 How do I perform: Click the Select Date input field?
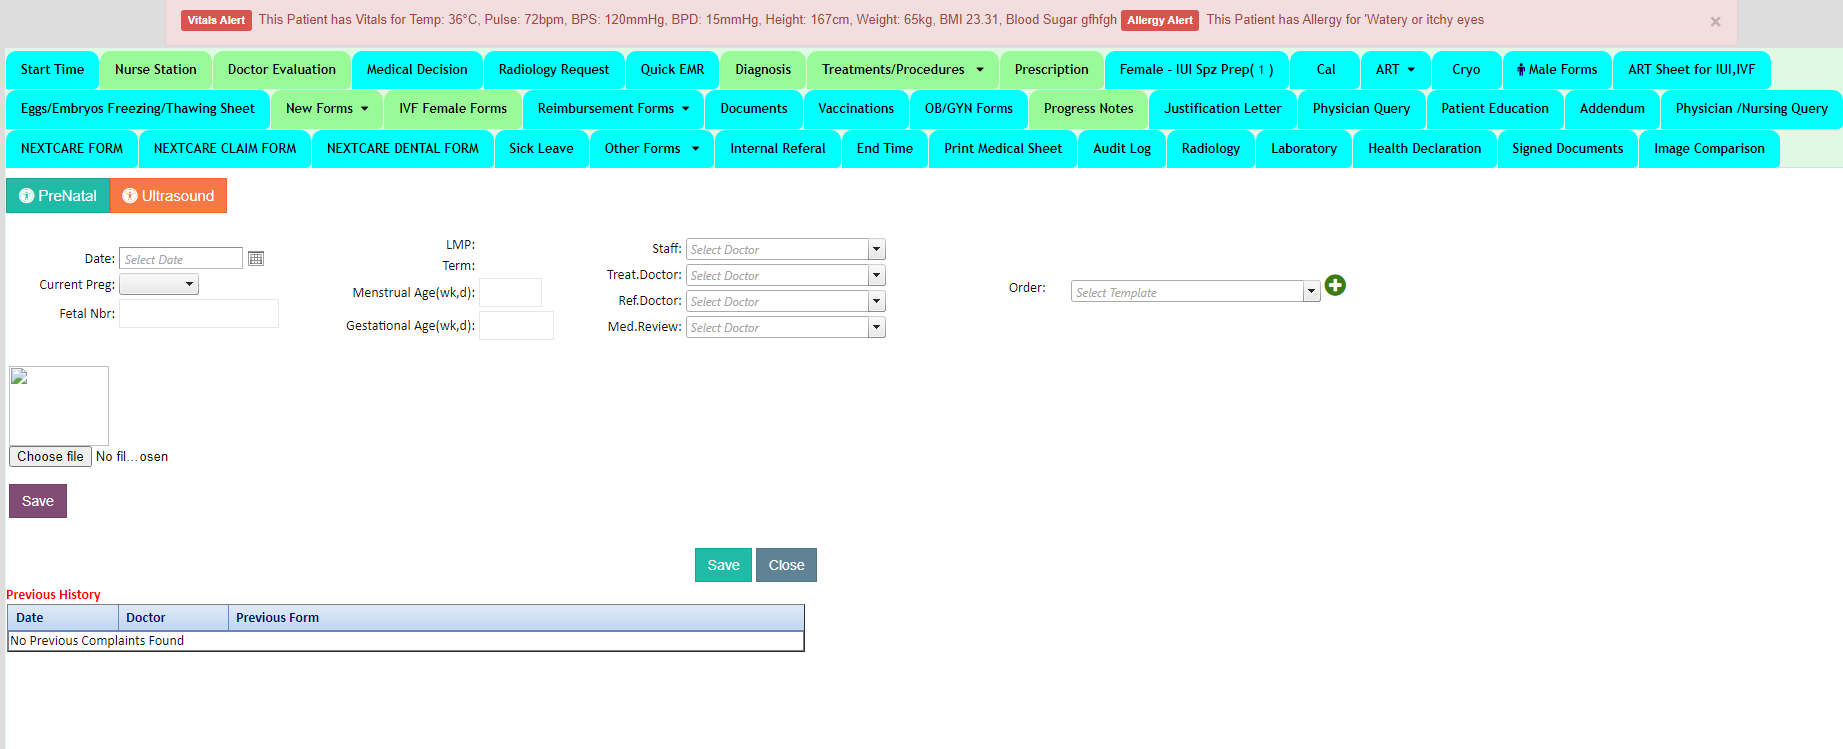coord(181,259)
